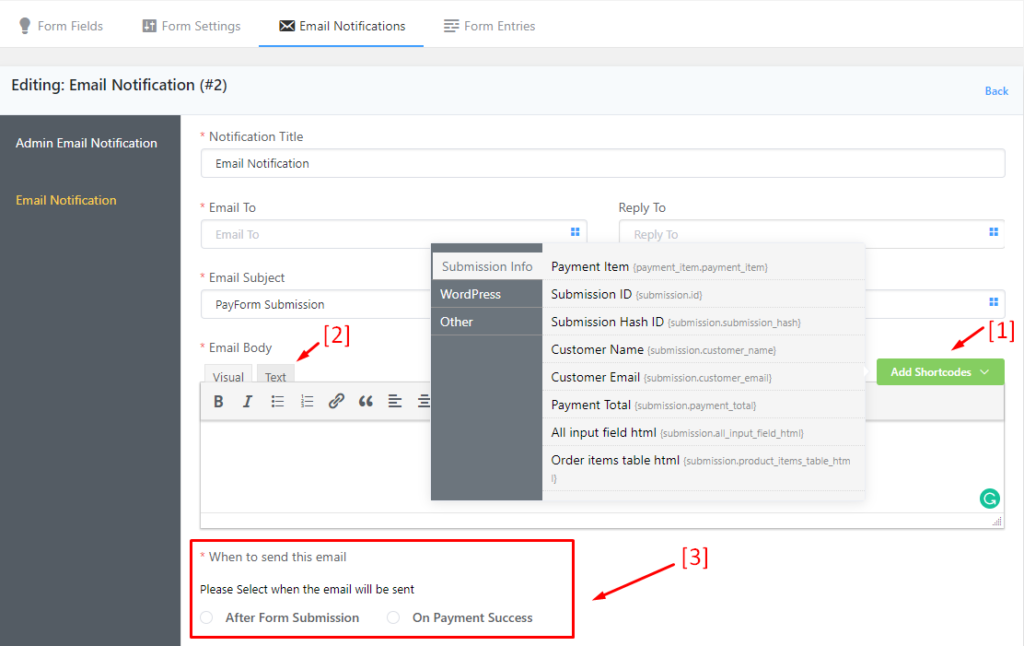The image size is (1024, 646).
Task: Insert a bulleted list in editor
Action: click(278, 401)
